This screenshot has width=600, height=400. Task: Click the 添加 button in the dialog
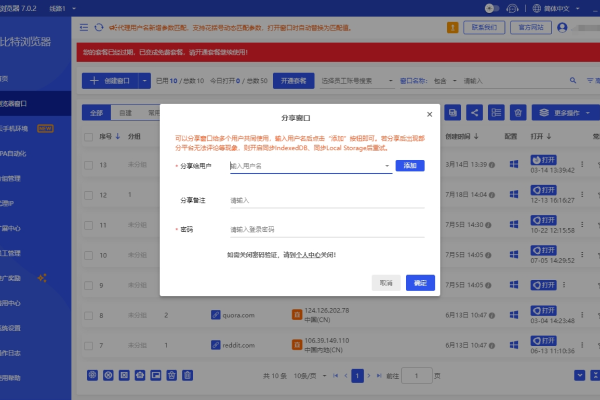410,165
